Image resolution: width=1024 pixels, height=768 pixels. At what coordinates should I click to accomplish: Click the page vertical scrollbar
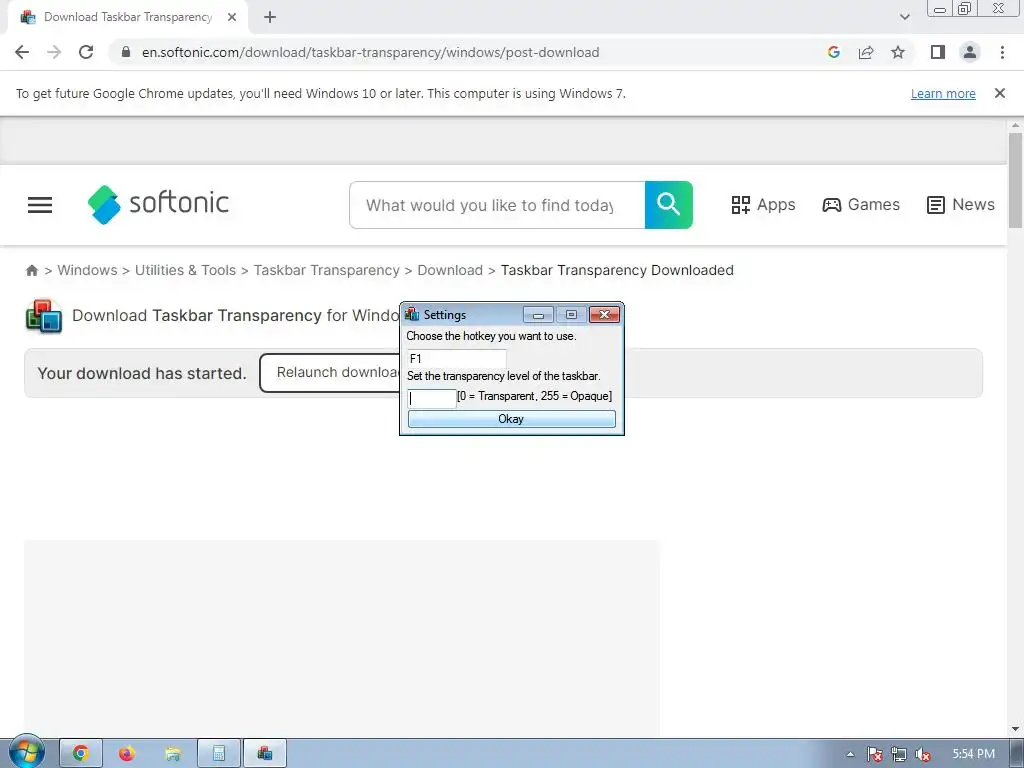1015,181
